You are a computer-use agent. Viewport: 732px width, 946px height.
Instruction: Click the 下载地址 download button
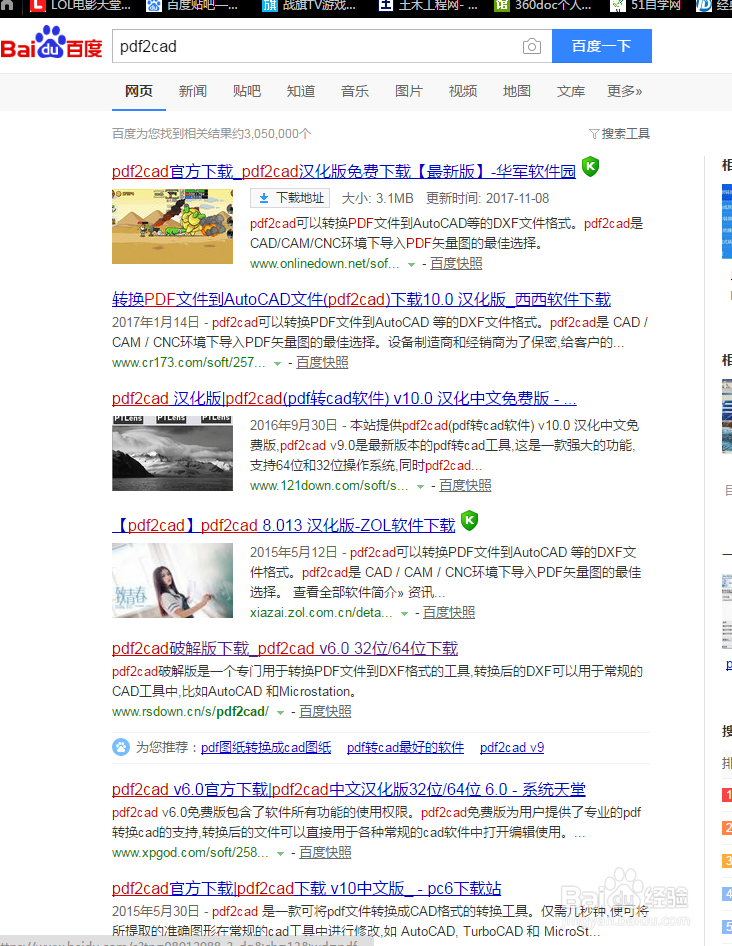pyautogui.click(x=290, y=198)
